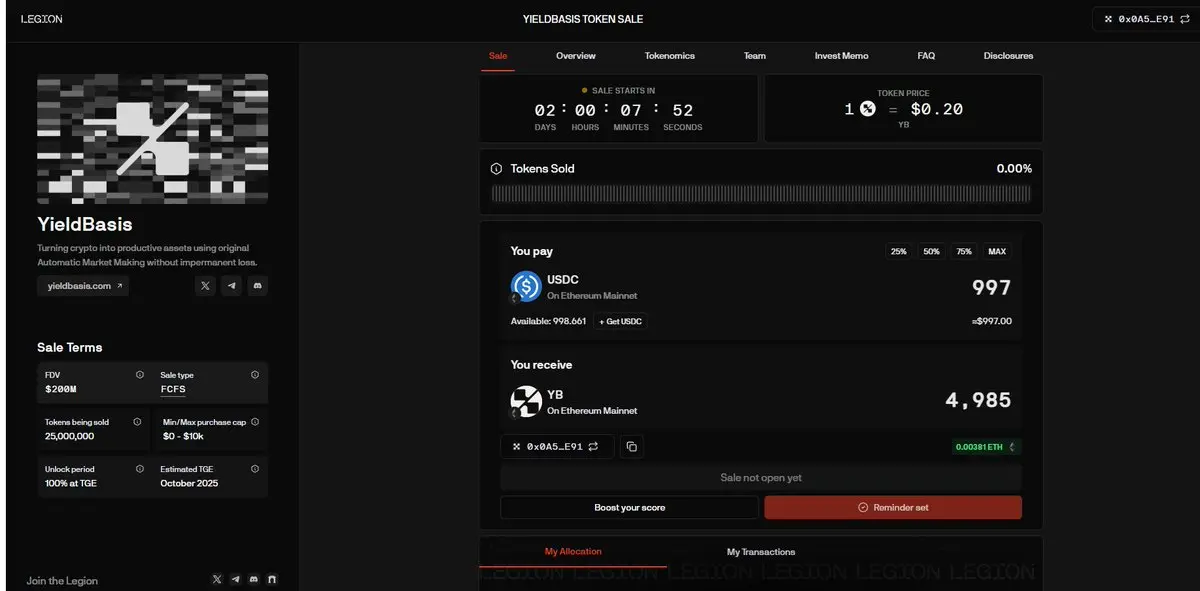Switch to the Sale tab
The height and width of the screenshot is (591, 1200).
coord(498,56)
